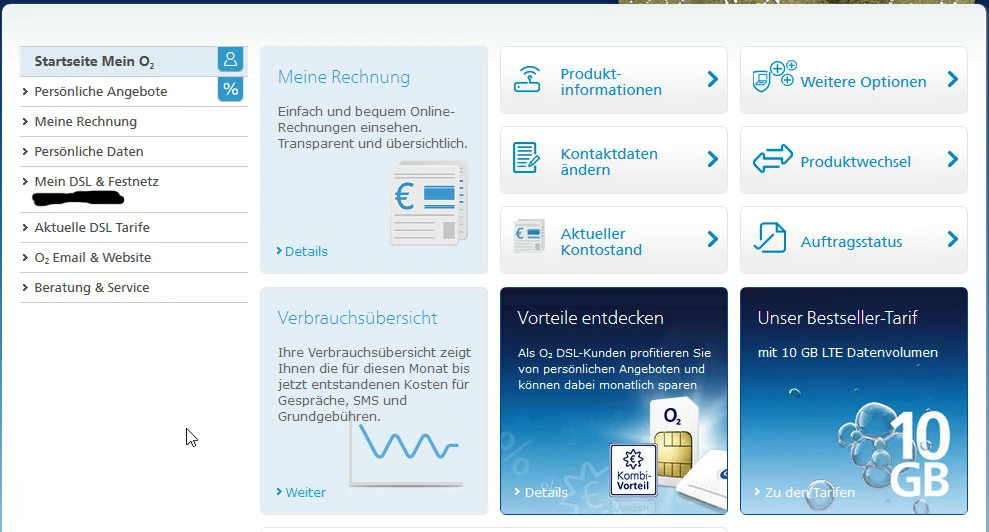
Task: Click the Kombi-Vorteil badge in Vorteile entdecken
Action: coord(633,470)
